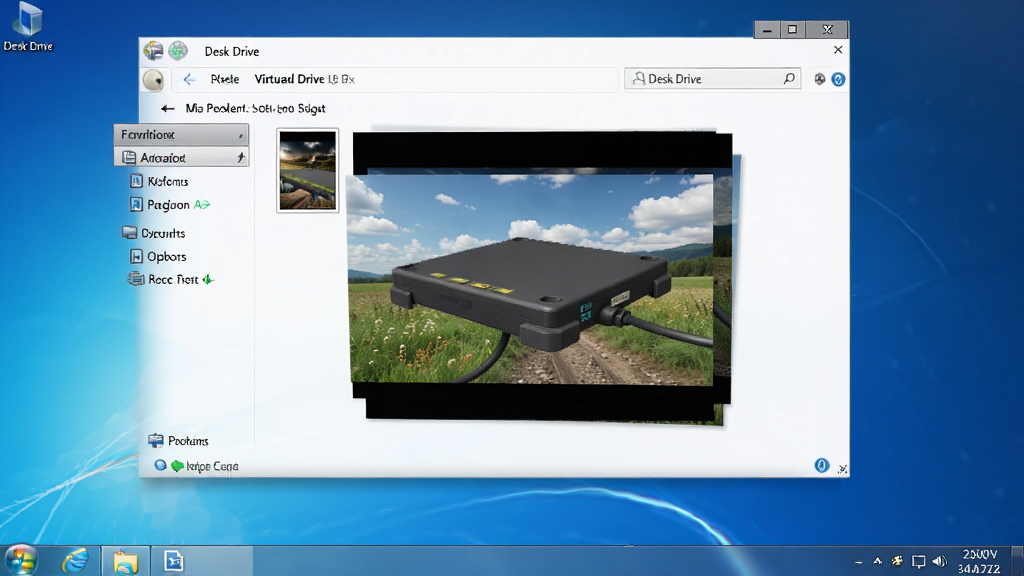Open help via blue question mark icon
Screen dimensions: 1024x576
839,79
